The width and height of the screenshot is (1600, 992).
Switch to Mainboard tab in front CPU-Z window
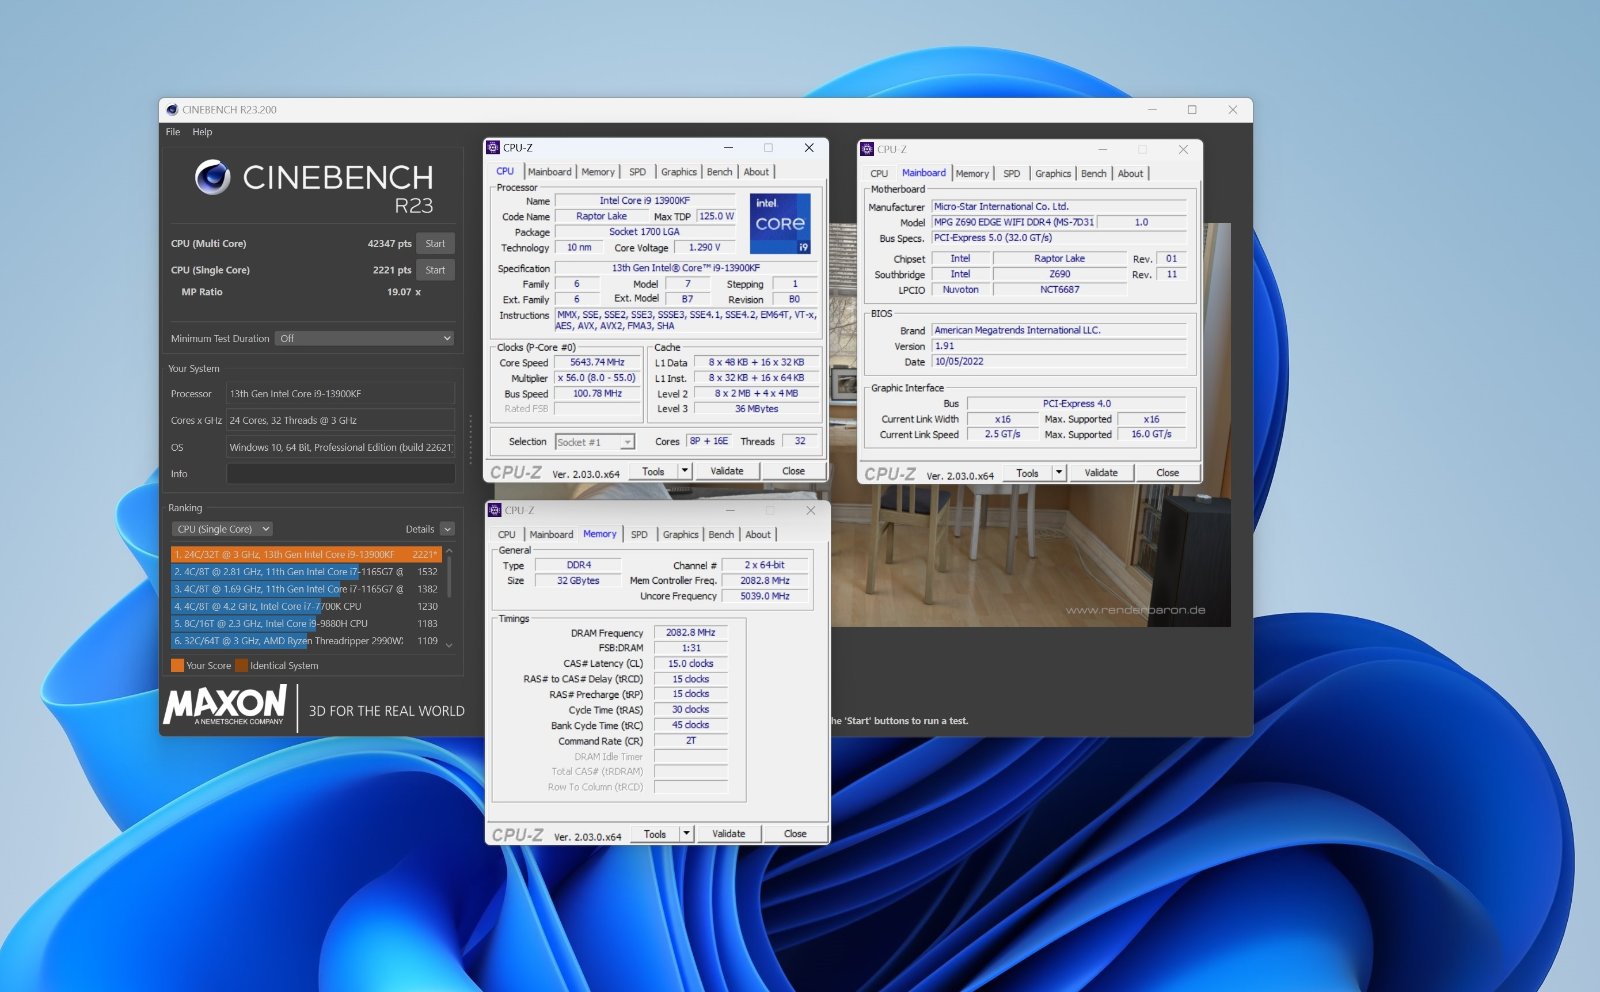click(550, 172)
